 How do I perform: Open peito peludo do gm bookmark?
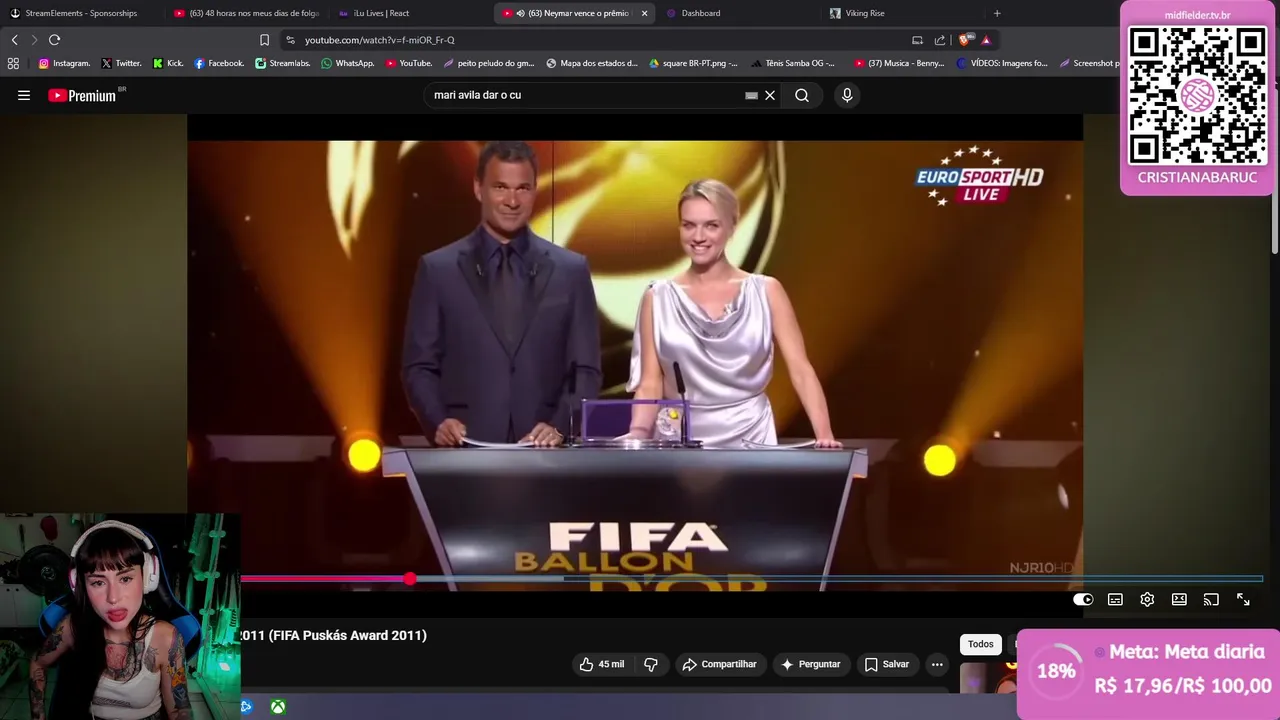[x=489, y=63]
